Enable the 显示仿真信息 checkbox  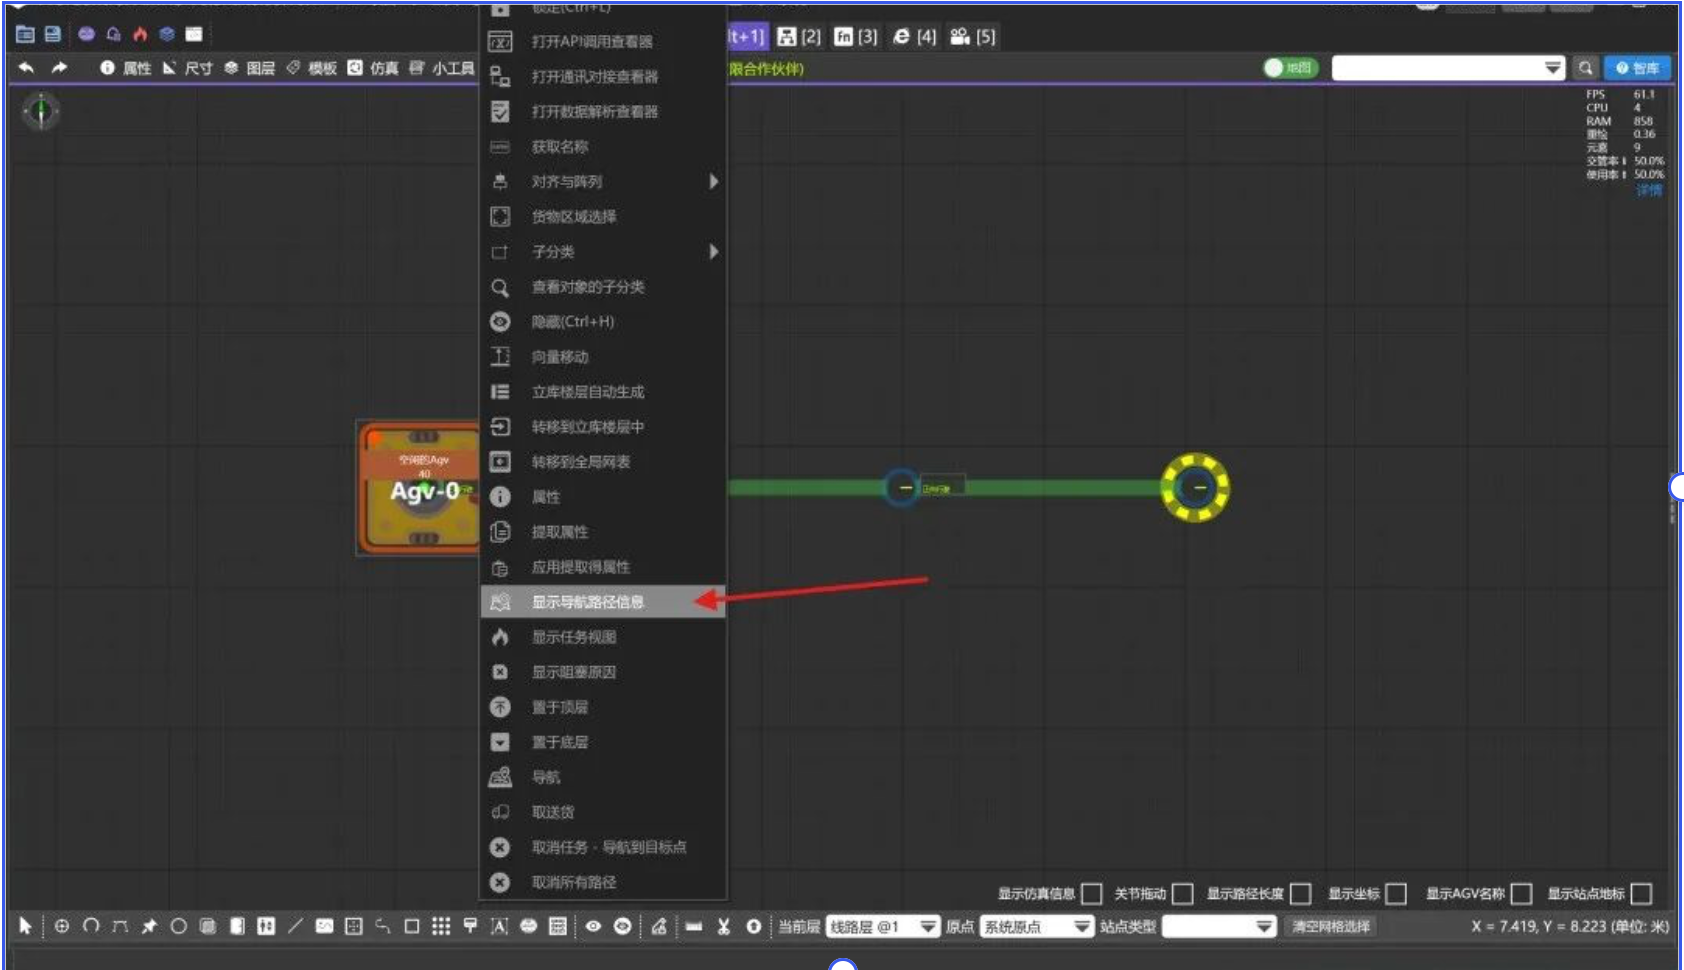(1092, 894)
